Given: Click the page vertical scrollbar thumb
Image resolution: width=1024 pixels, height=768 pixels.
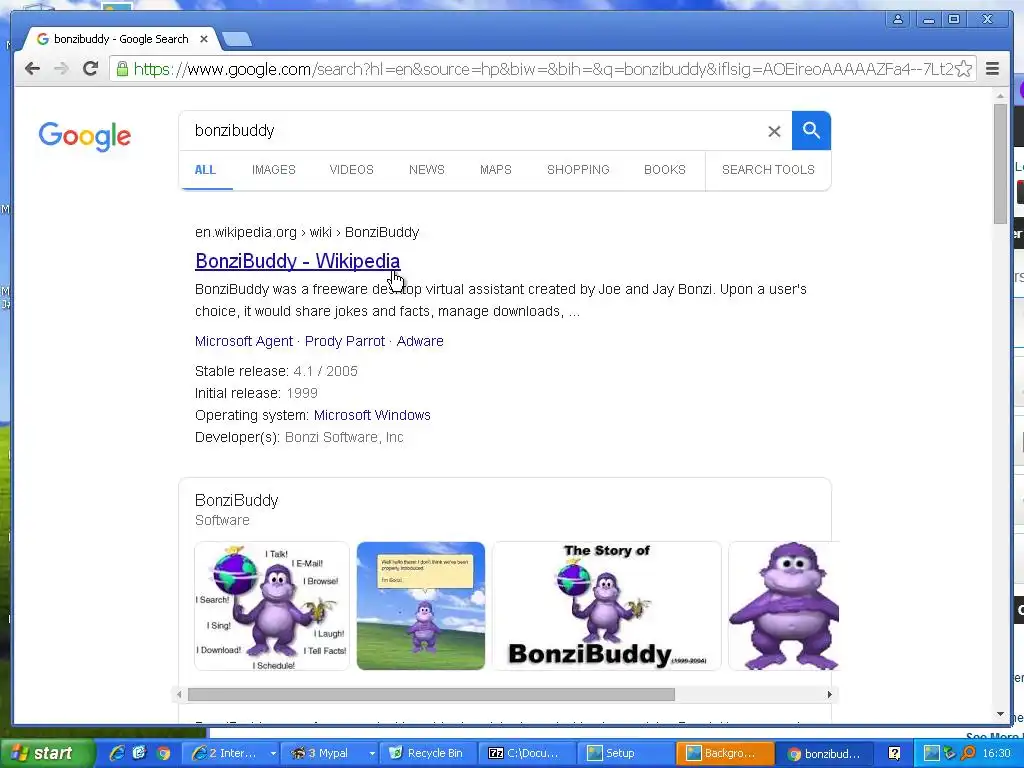Looking at the screenshot, I should coord(1000,163).
